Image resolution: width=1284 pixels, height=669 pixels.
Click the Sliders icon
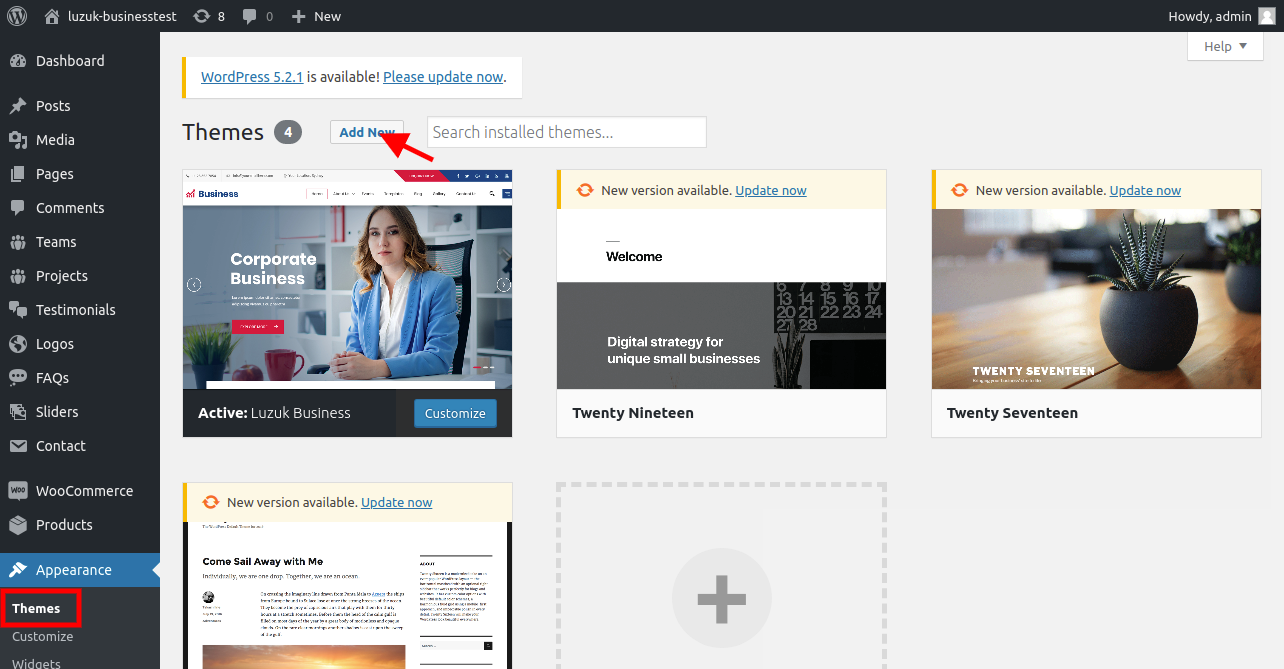(18, 412)
